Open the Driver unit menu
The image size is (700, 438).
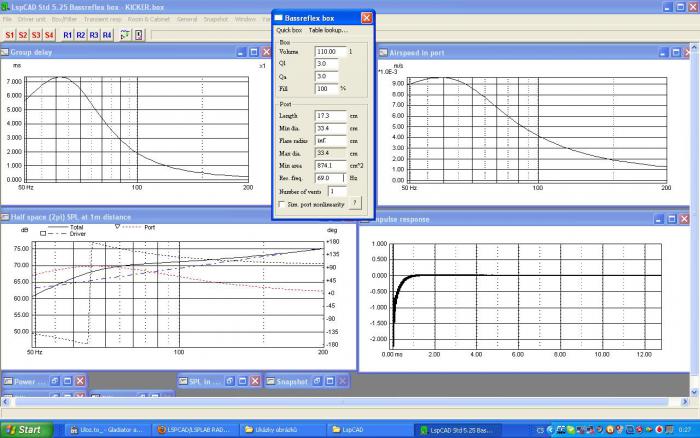tap(32, 19)
